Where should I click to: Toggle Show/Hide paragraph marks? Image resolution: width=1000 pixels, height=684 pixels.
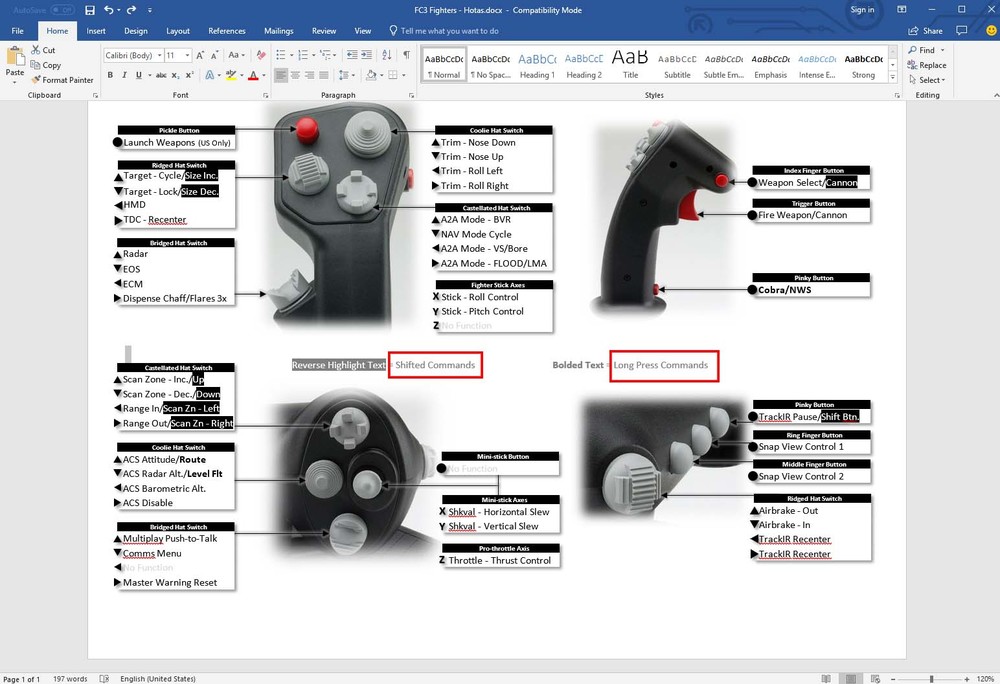[x=405, y=54]
